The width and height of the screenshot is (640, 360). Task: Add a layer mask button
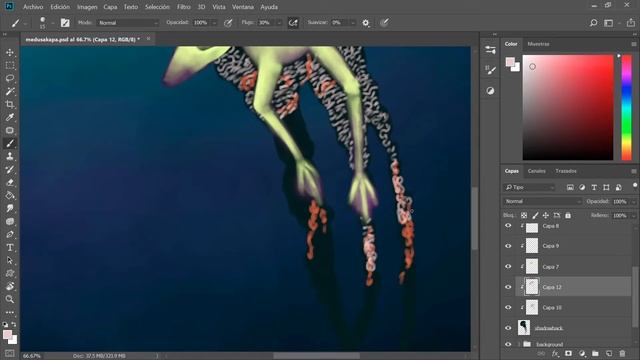coord(568,353)
